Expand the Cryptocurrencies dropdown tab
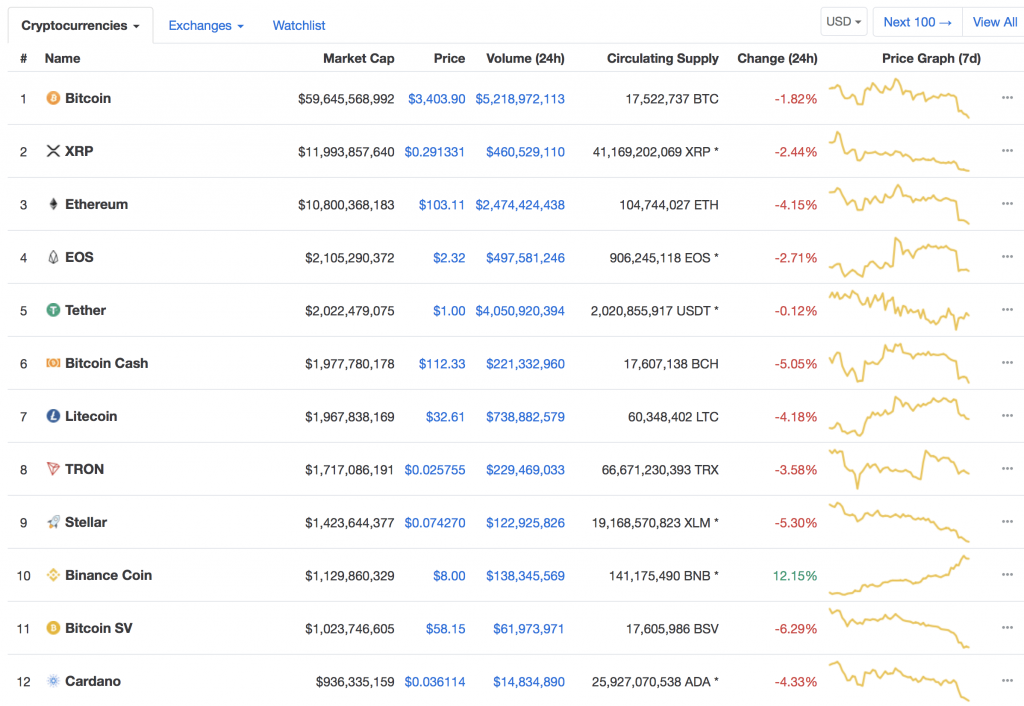Image resolution: width=1024 pixels, height=706 pixels. tap(80, 25)
